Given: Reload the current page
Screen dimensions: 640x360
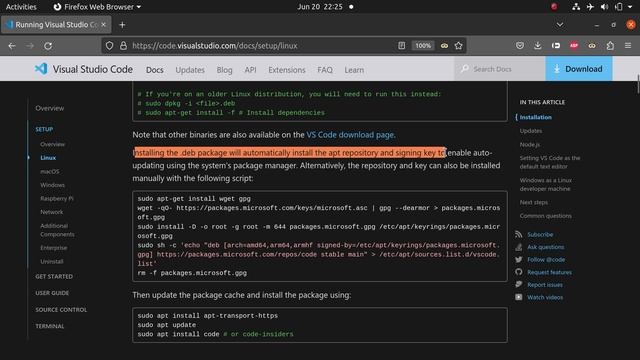Looking at the screenshot, I should [48, 46].
